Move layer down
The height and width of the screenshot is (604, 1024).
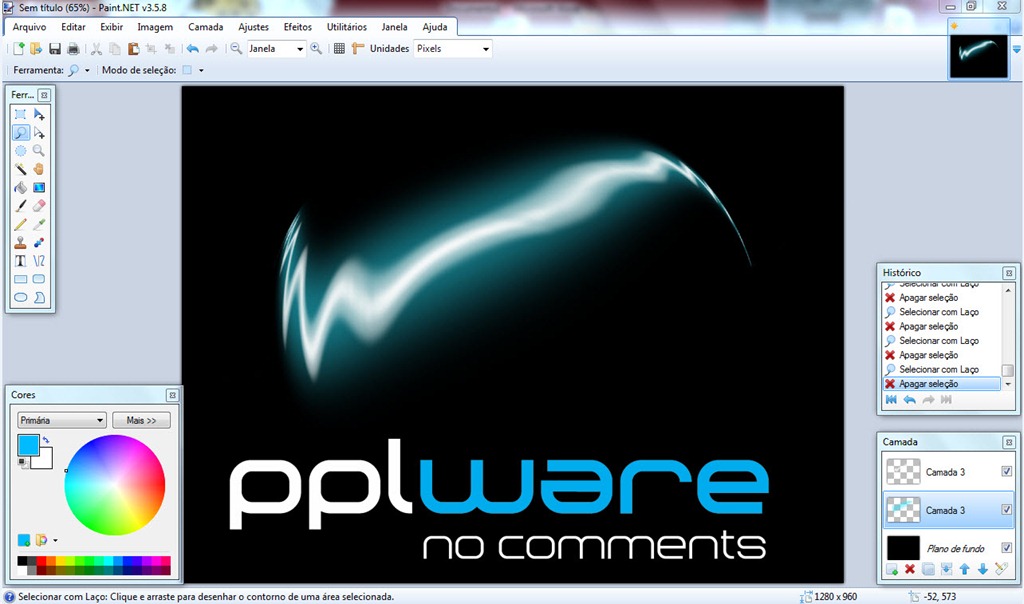tap(983, 569)
